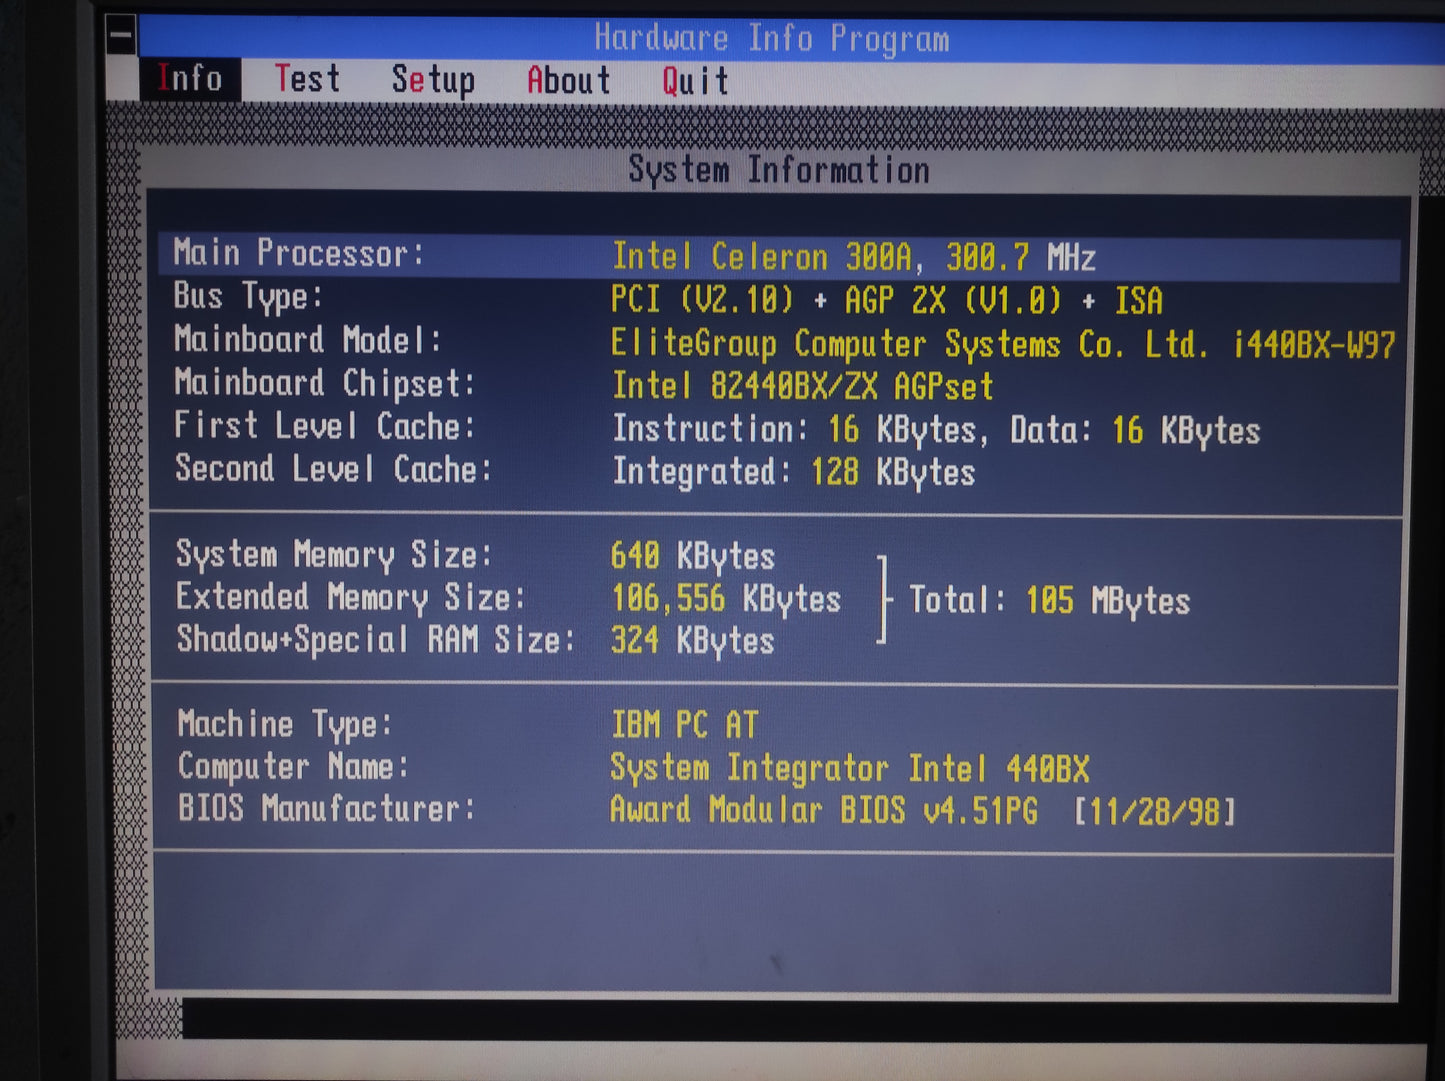Open the About menu
Image resolution: width=1445 pixels, height=1081 pixels.
[568, 81]
